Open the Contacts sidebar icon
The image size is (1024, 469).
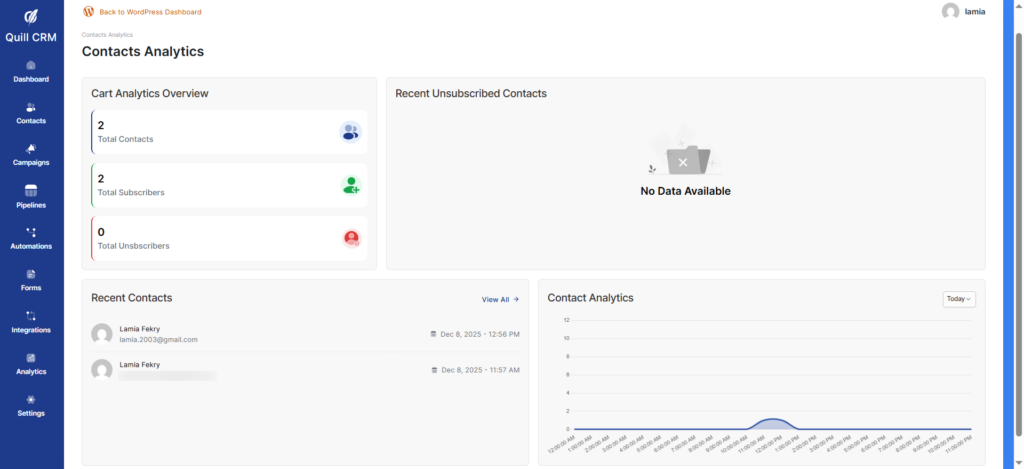(31, 107)
